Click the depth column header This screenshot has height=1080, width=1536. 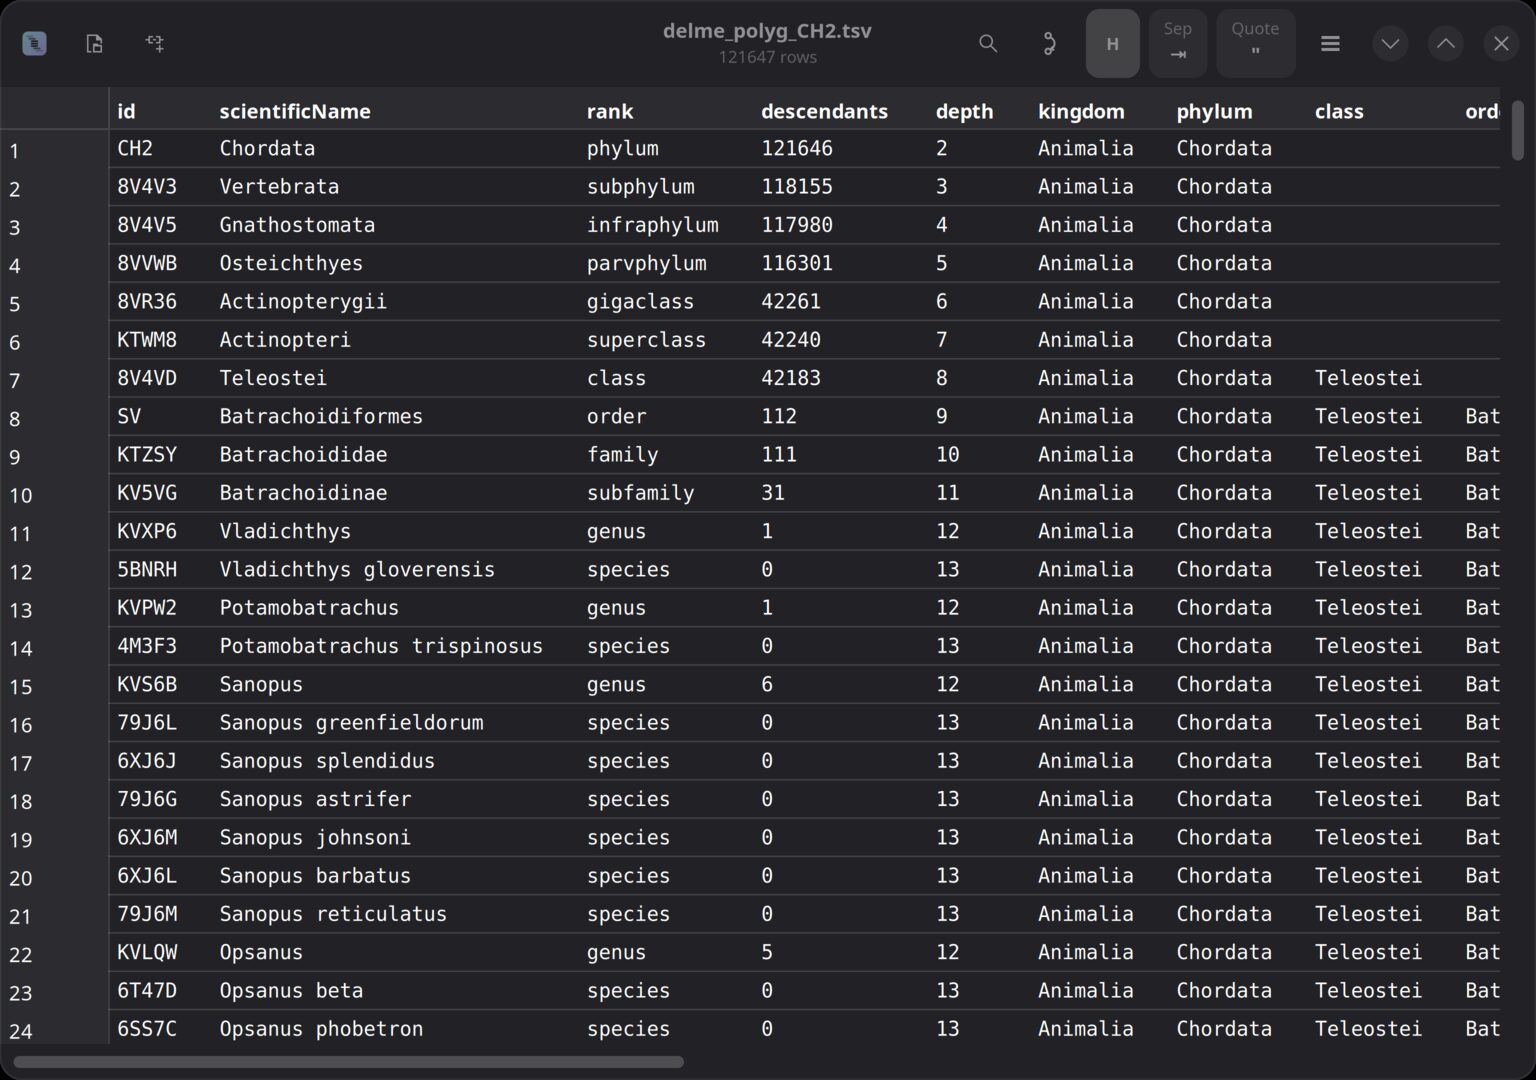point(964,111)
